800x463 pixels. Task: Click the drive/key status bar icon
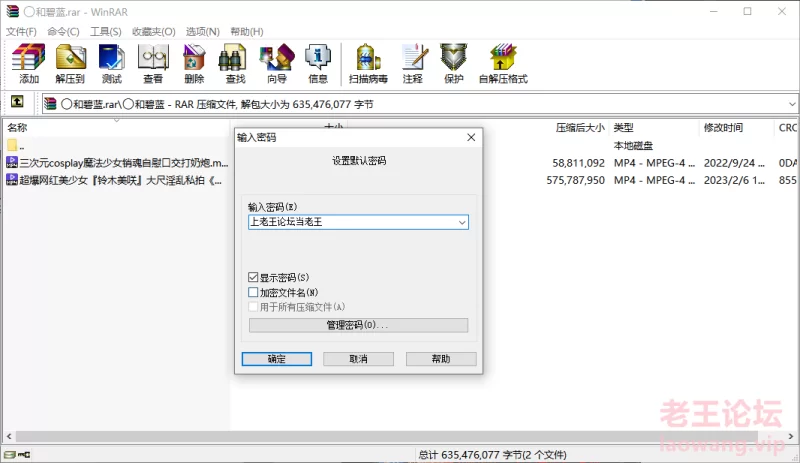(x=17, y=454)
